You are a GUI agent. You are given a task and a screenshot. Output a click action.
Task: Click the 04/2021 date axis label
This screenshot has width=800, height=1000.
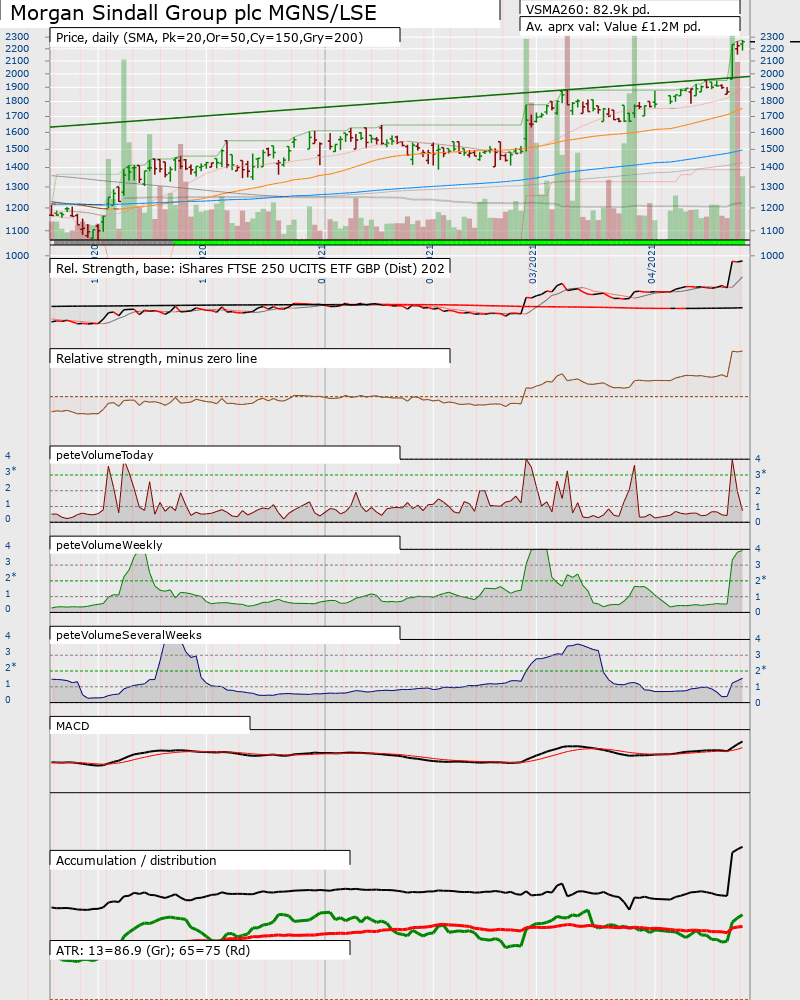[x=651, y=265]
